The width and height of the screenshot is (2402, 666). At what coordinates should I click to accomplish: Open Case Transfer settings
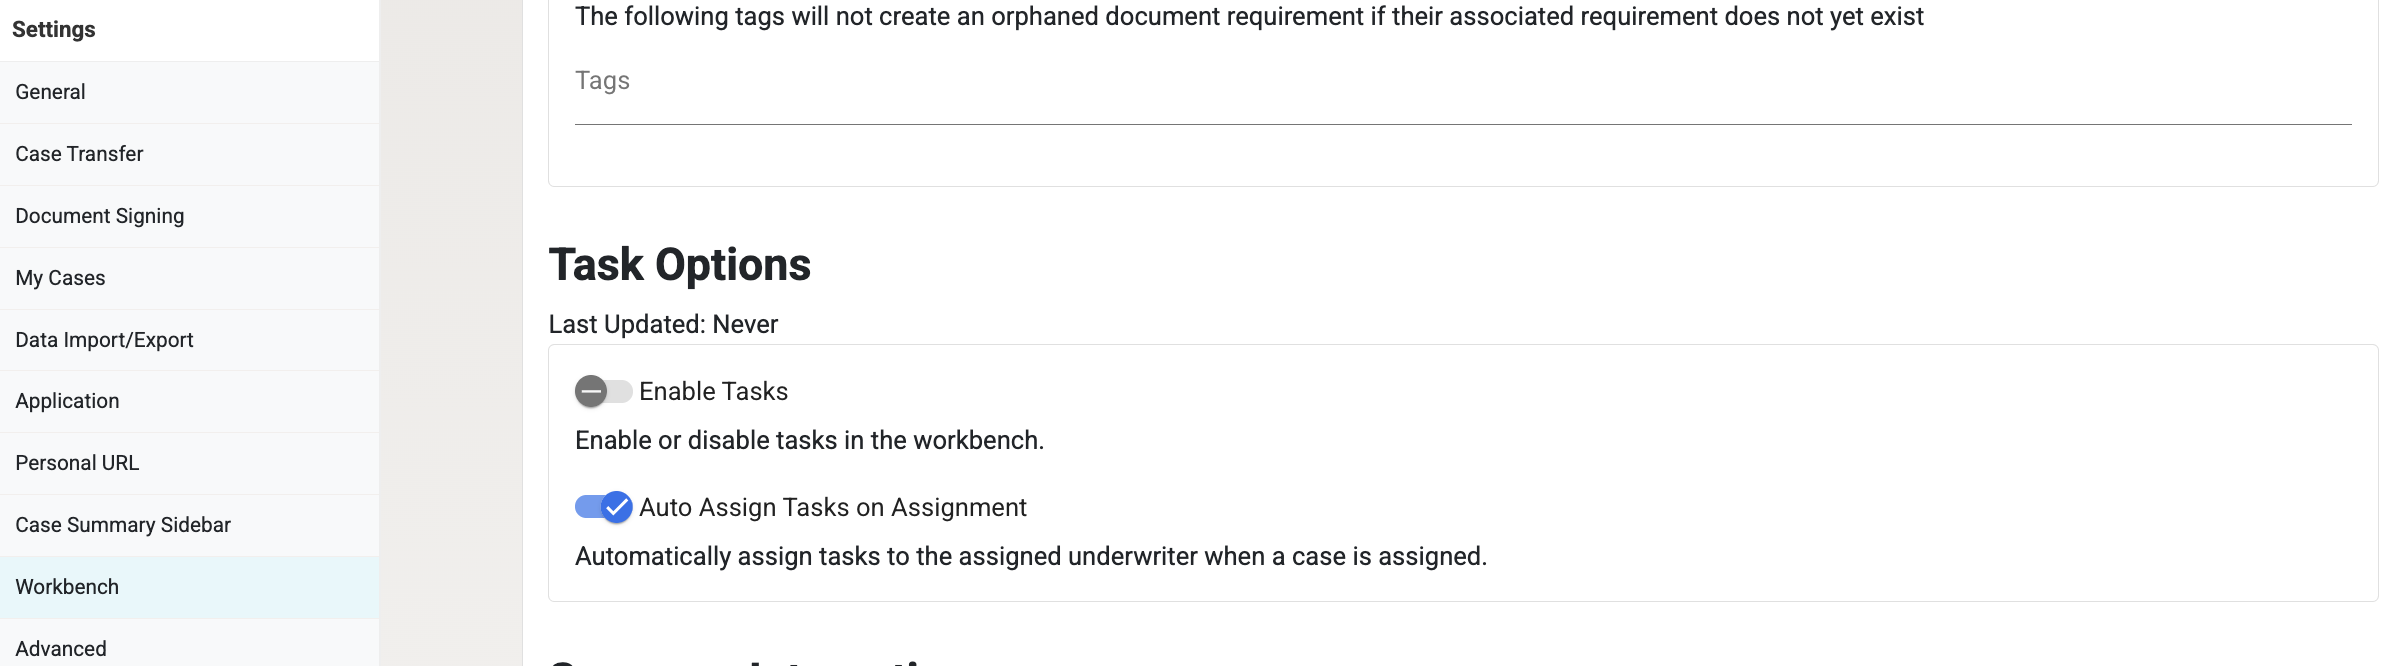point(190,154)
